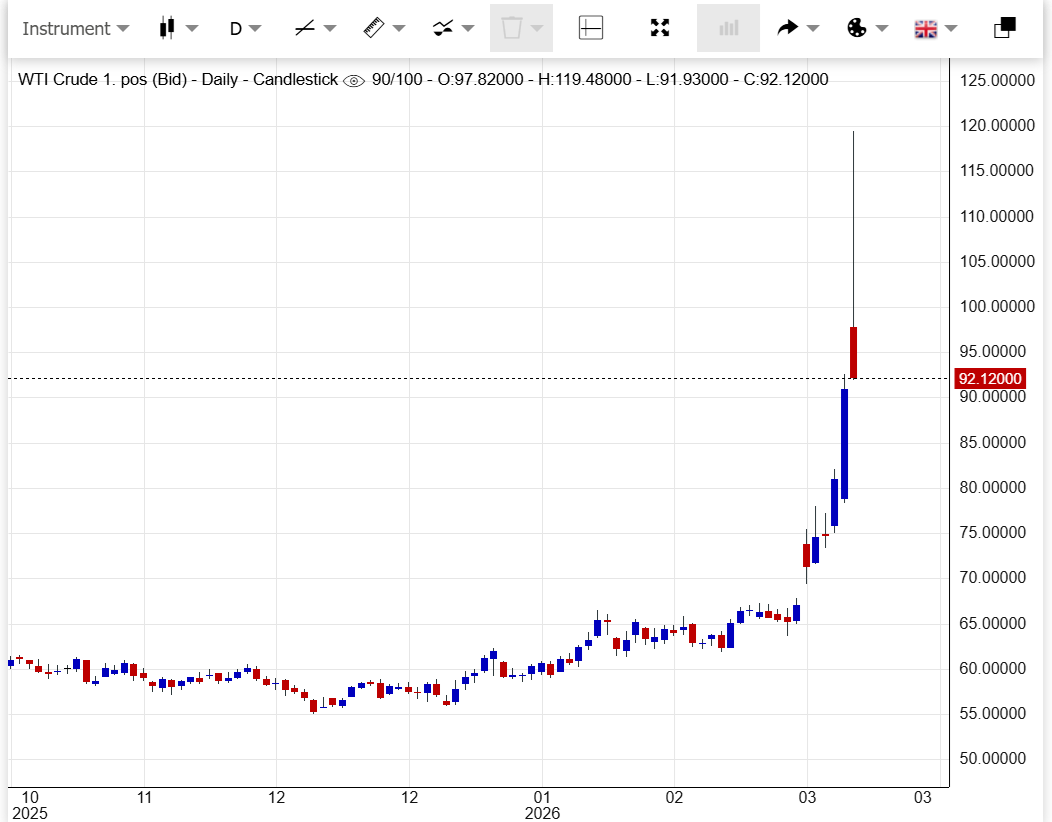Click the share arrow icon
1052x822 pixels.
[x=788, y=28]
